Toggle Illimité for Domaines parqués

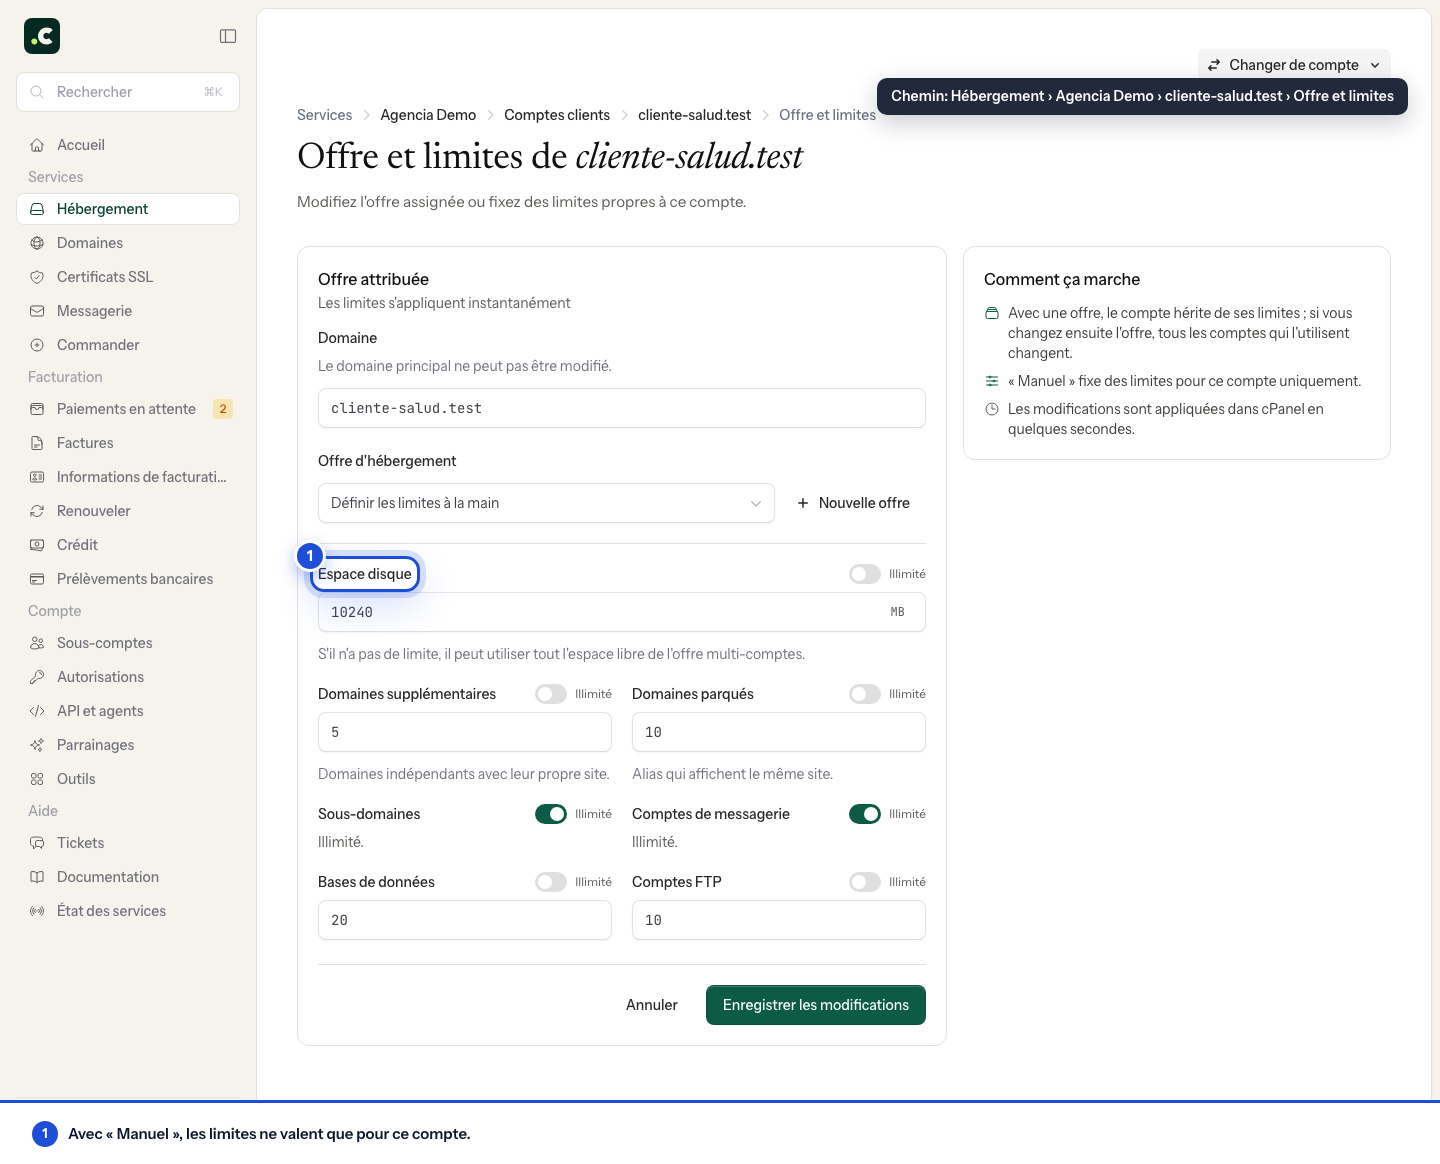pyautogui.click(x=865, y=694)
